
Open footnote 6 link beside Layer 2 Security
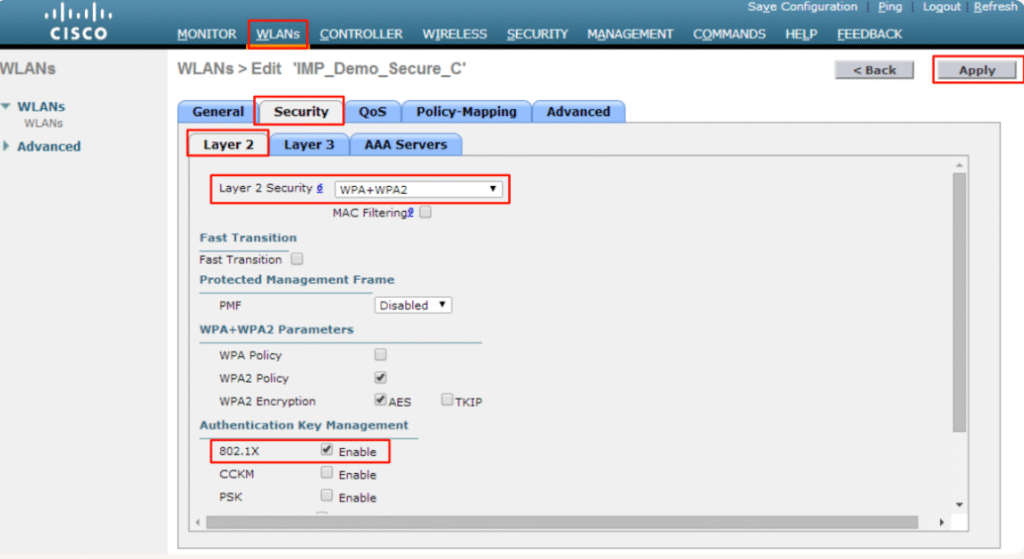320,188
